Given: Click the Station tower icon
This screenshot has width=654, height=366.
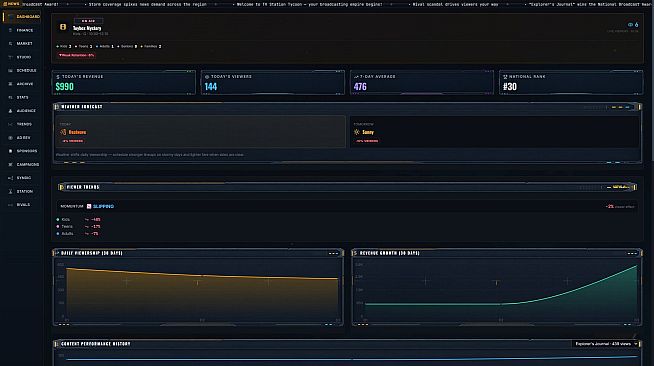Looking at the screenshot, I should 10,191.
